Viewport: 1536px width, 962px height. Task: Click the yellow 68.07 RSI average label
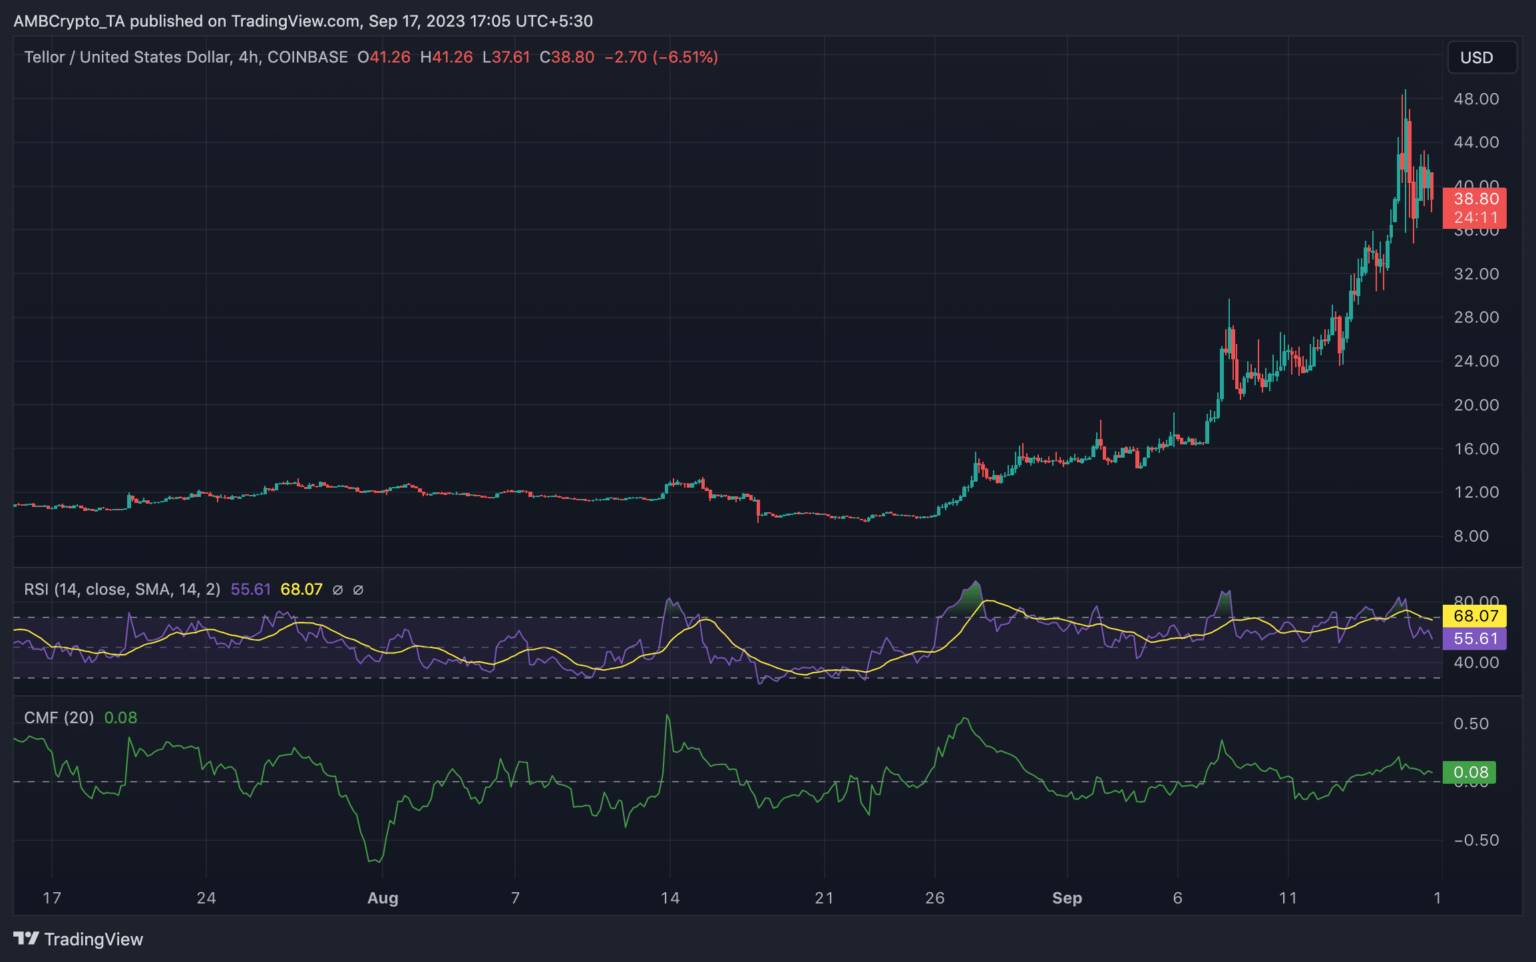click(x=1475, y=616)
